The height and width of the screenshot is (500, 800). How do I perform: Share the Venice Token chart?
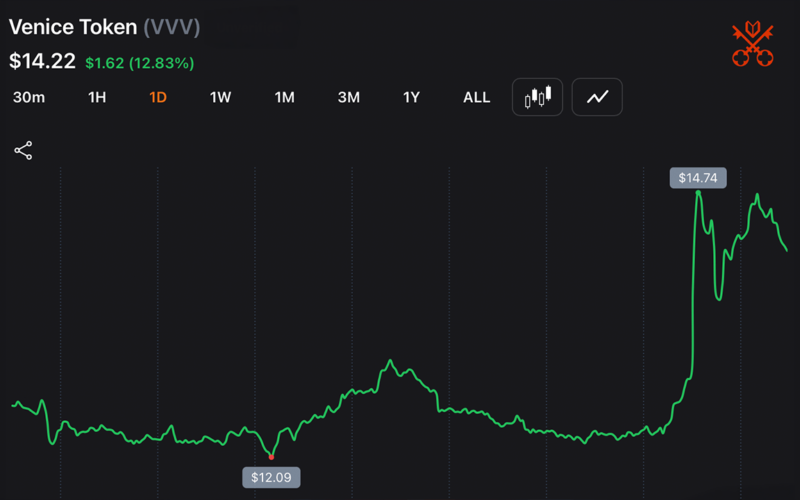coord(23,151)
